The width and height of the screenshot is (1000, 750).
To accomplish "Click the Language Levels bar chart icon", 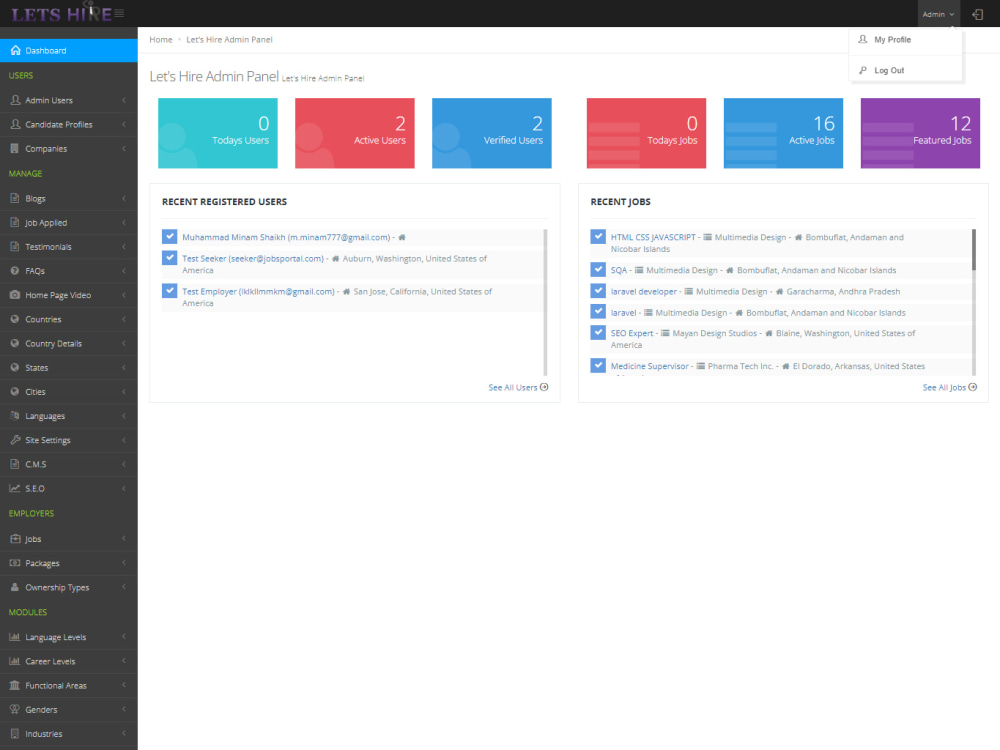I will tap(15, 637).
